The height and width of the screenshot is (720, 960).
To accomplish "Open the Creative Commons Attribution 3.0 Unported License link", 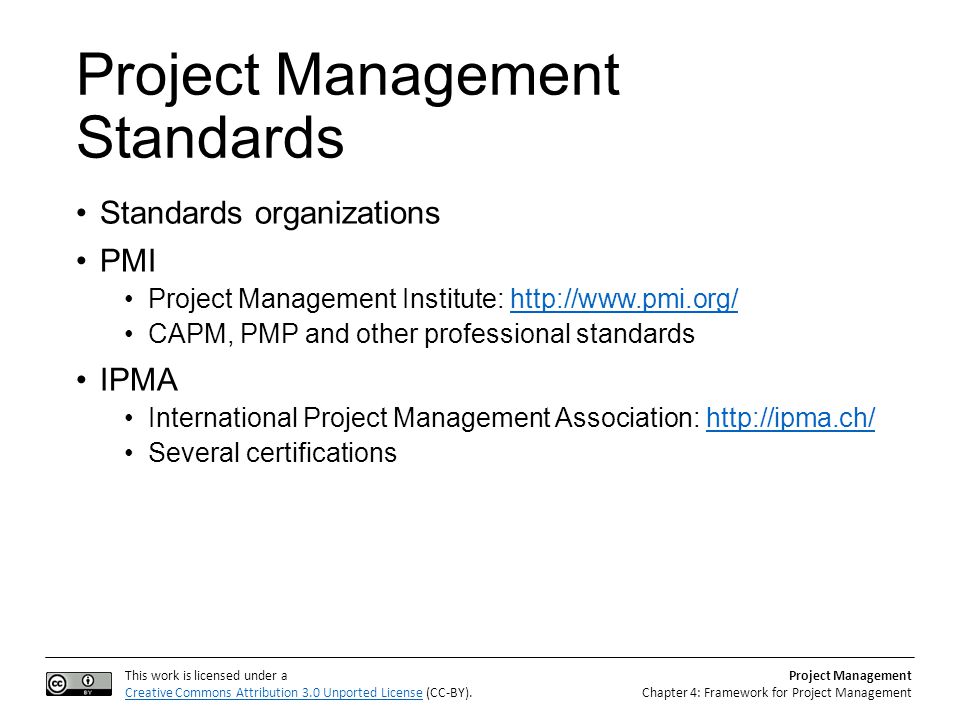I will pos(274,692).
